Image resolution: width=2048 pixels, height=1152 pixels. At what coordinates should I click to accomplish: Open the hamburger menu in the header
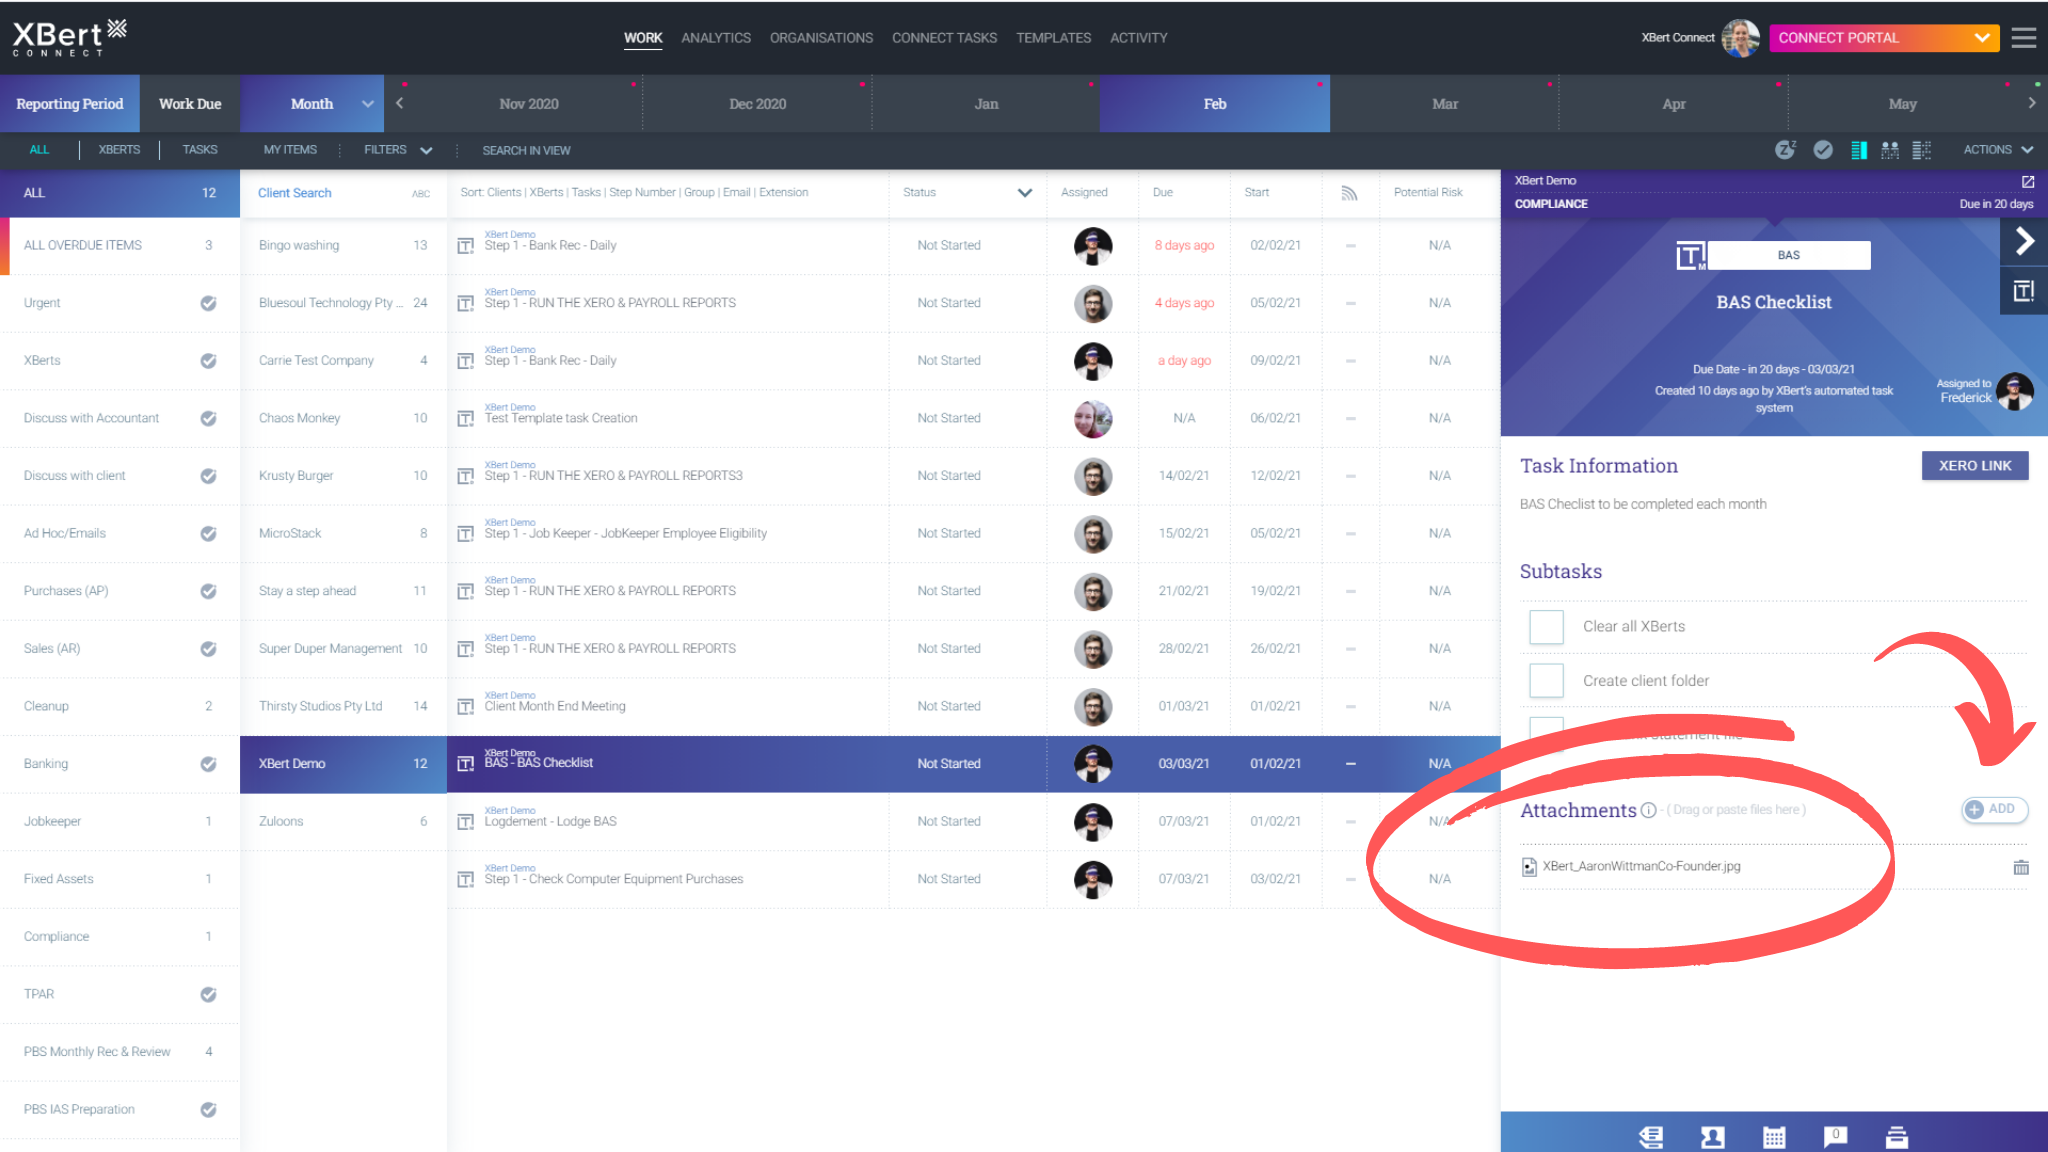tap(2024, 38)
